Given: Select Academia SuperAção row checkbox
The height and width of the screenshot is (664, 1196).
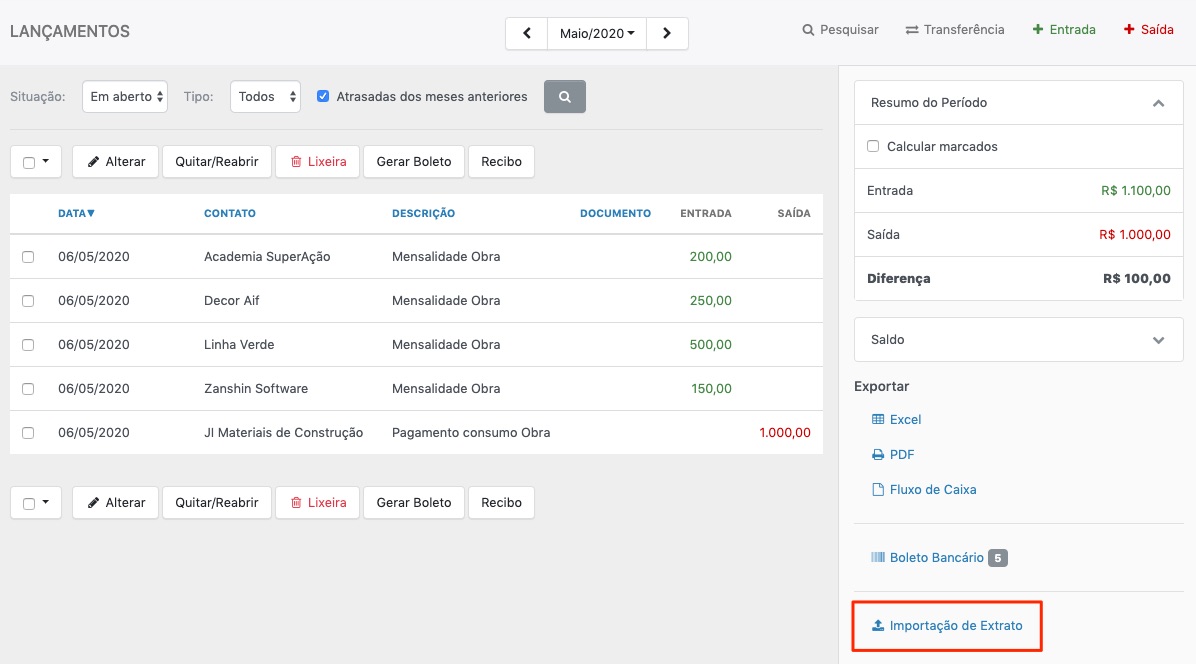Looking at the screenshot, I should (x=28, y=257).
